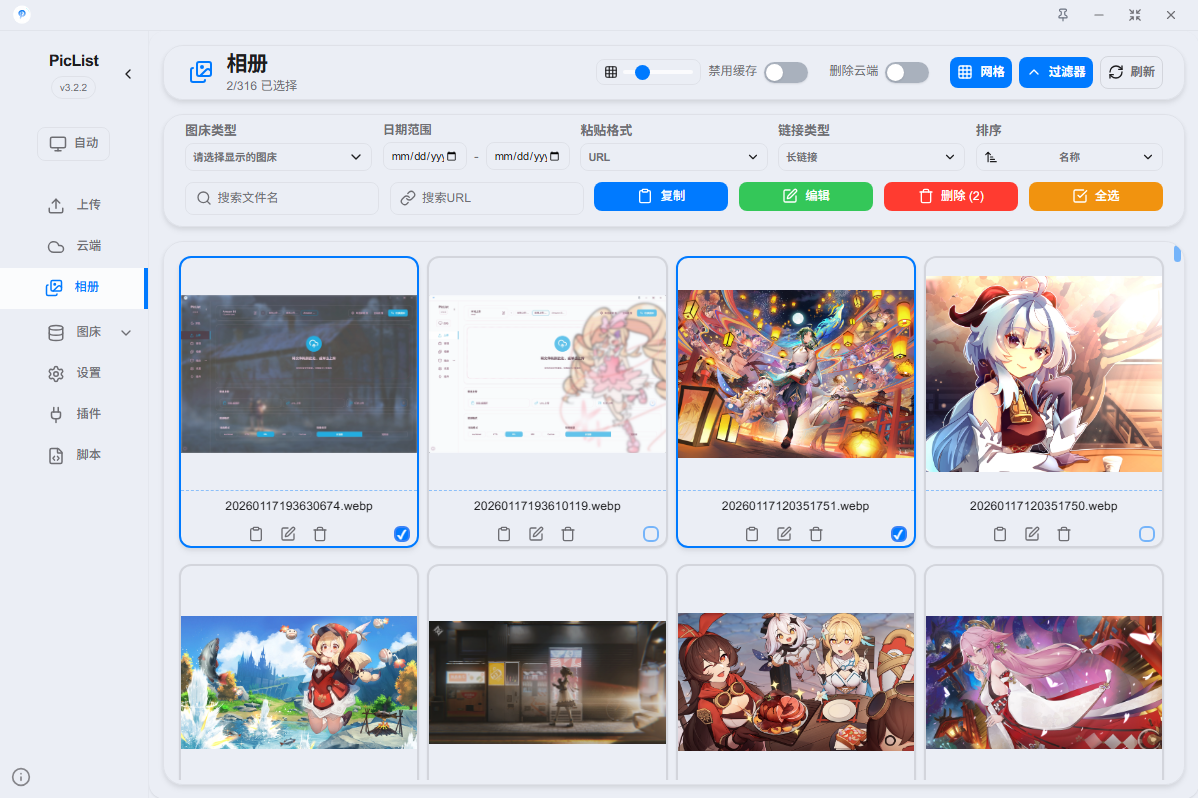The height and width of the screenshot is (798, 1198).
Task: Open second date picker calendar icon
Action: [555, 157]
